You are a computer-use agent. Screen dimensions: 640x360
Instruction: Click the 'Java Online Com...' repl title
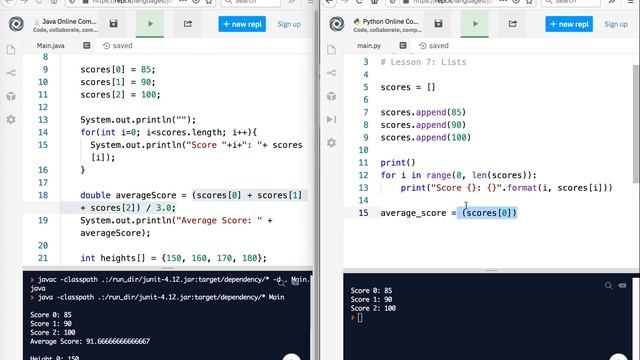(69, 21)
